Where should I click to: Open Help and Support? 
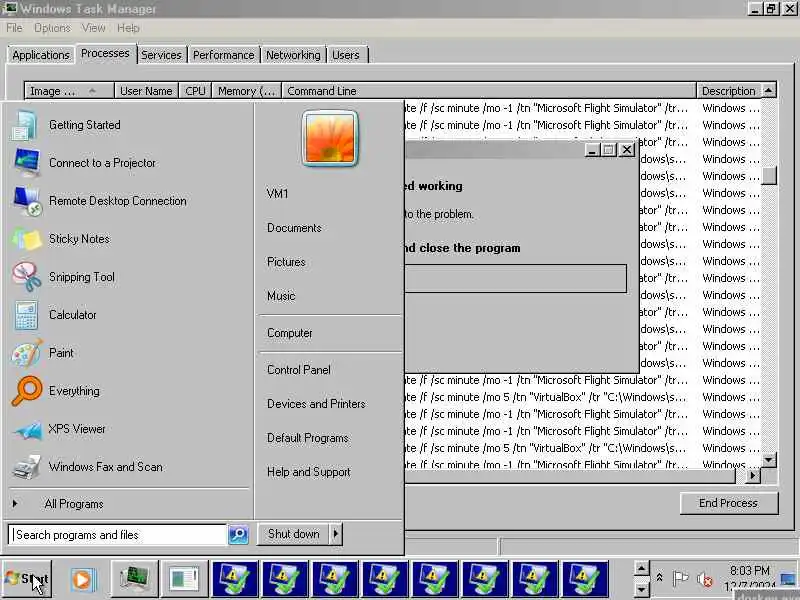(309, 472)
